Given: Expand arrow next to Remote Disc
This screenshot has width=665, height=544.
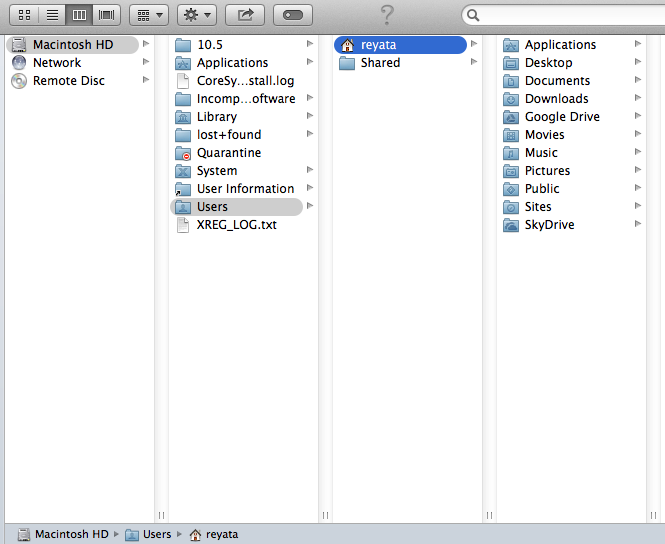Looking at the screenshot, I should [x=146, y=80].
